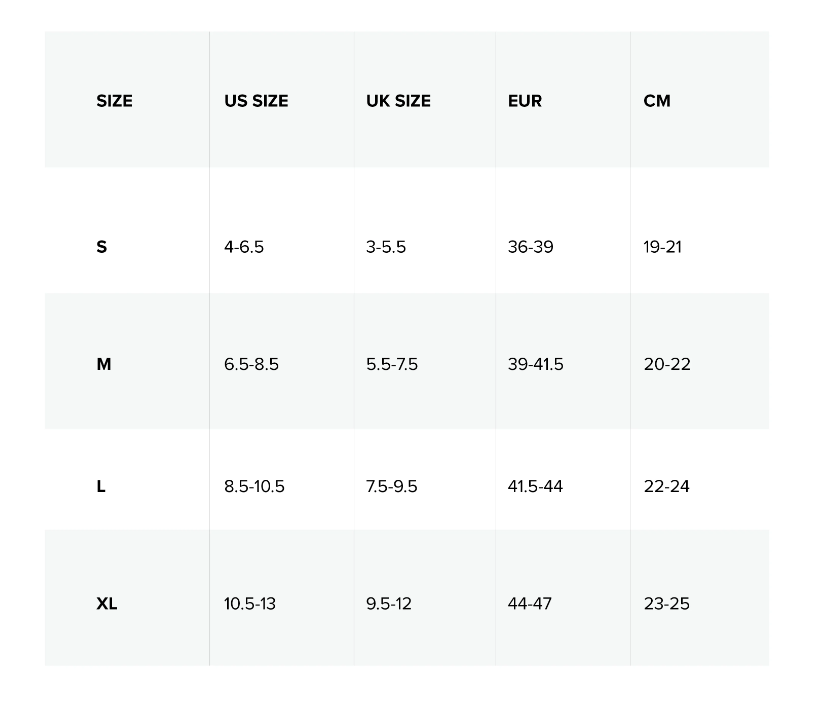Click the XL size row label
824x707 pixels.
click(x=107, y=604)
